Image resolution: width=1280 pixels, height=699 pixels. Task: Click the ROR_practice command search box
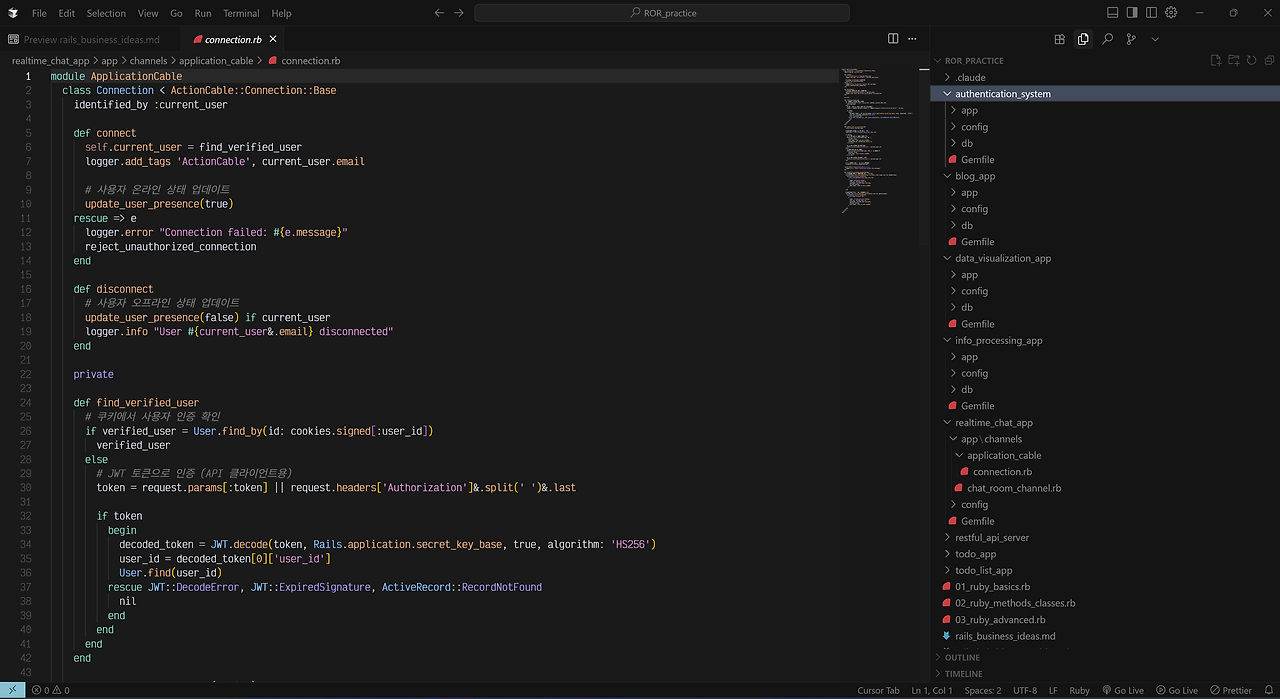click(x=662, y=13)
